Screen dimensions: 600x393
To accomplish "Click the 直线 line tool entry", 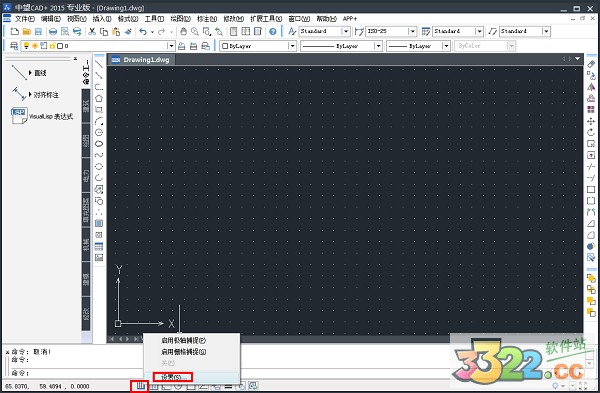I will point(40,73).
